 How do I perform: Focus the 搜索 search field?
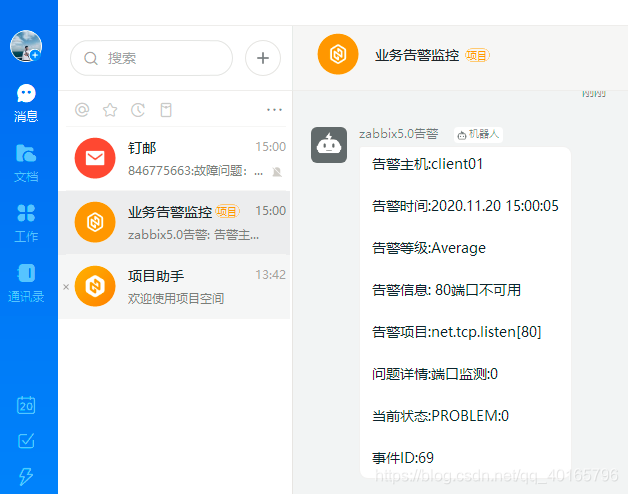coord(151,58)
